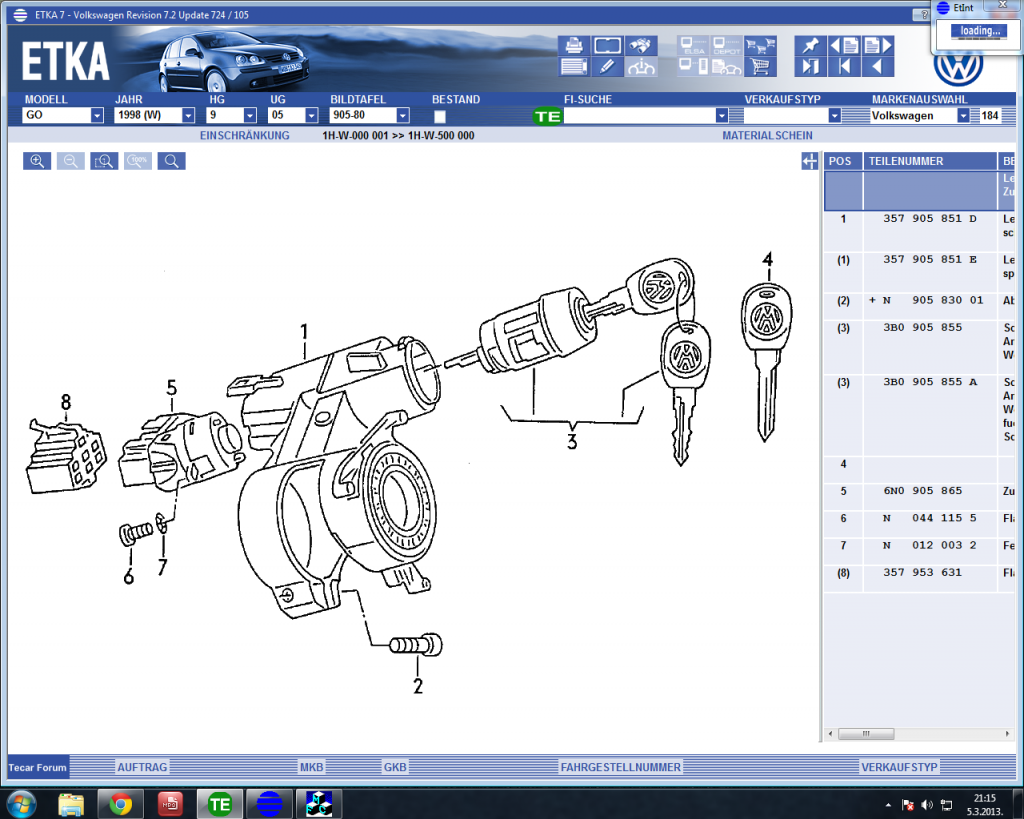
Task: Click the printer icon in ETKA toolbar
Action: 574,45
